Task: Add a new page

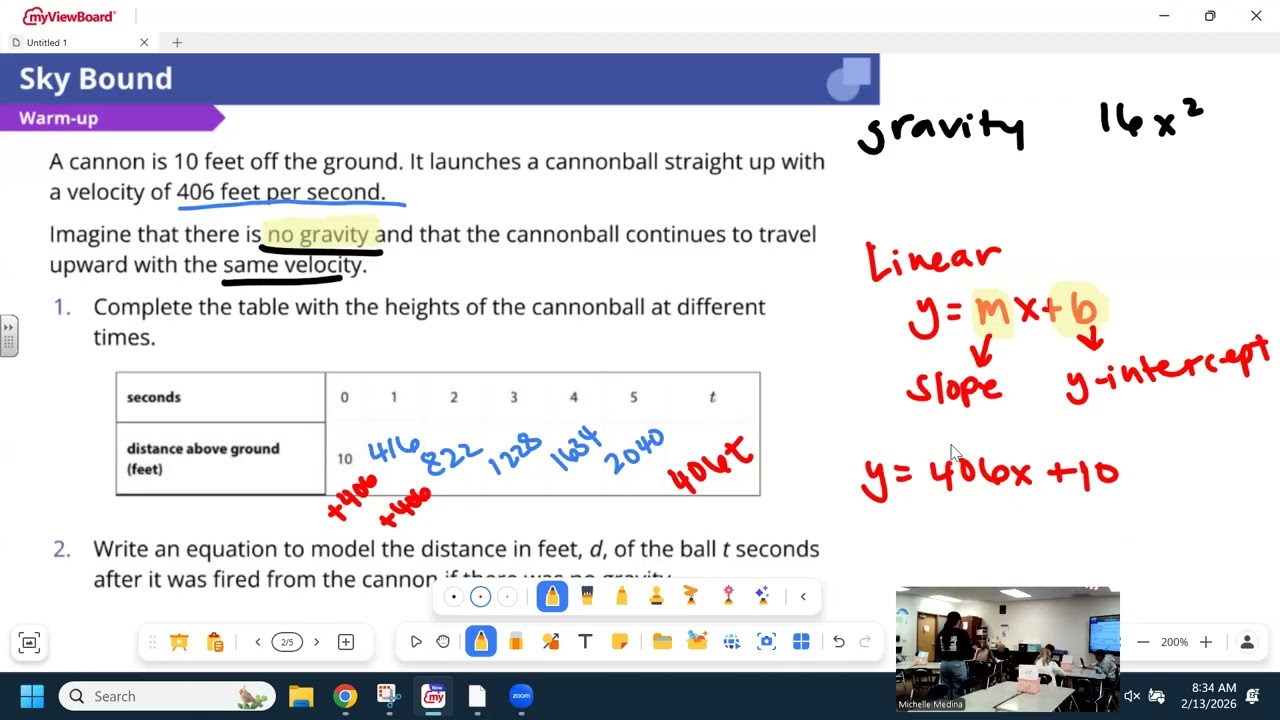Action: pyautogui.click(x=346, y=642)
